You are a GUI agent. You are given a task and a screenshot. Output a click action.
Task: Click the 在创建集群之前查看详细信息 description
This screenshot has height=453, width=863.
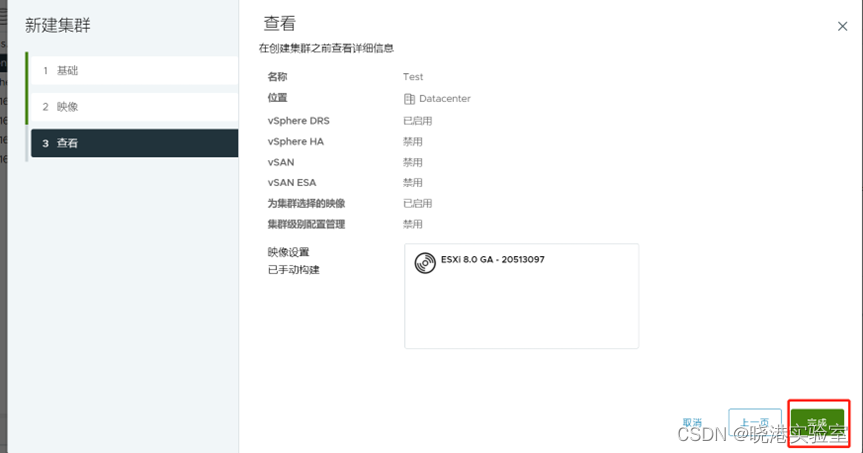[326, 48]
